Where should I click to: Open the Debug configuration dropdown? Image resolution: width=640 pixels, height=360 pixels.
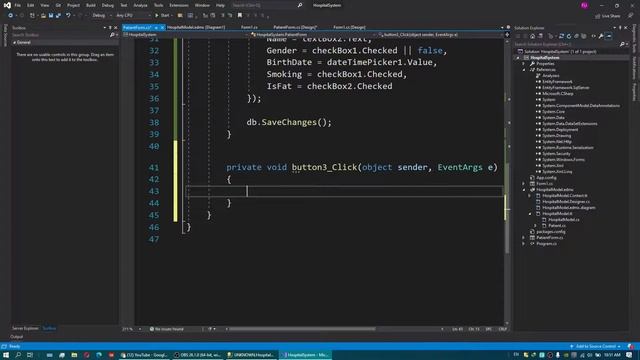click(101, 16)
